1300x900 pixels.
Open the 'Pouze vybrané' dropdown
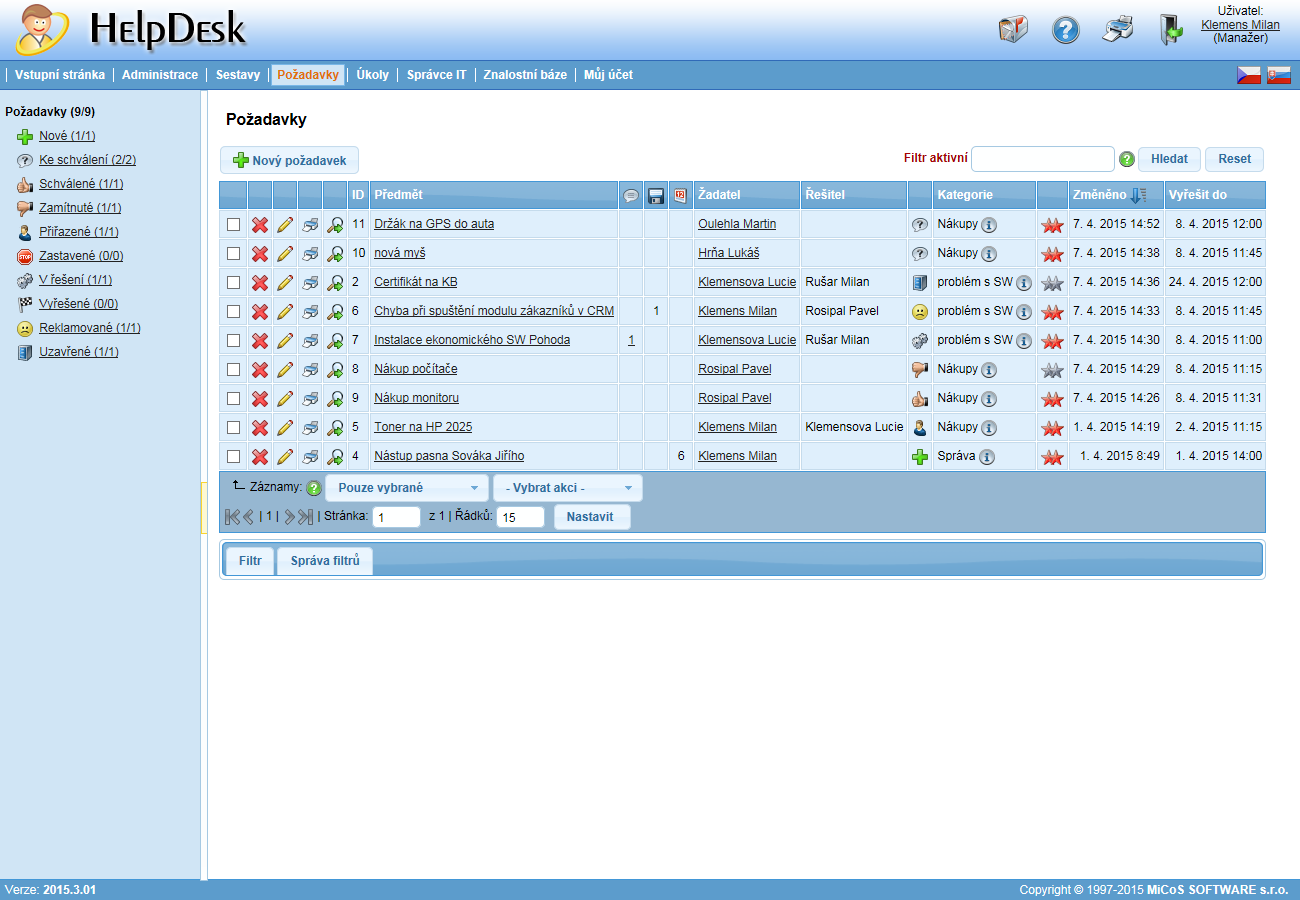tap(407, 488)
